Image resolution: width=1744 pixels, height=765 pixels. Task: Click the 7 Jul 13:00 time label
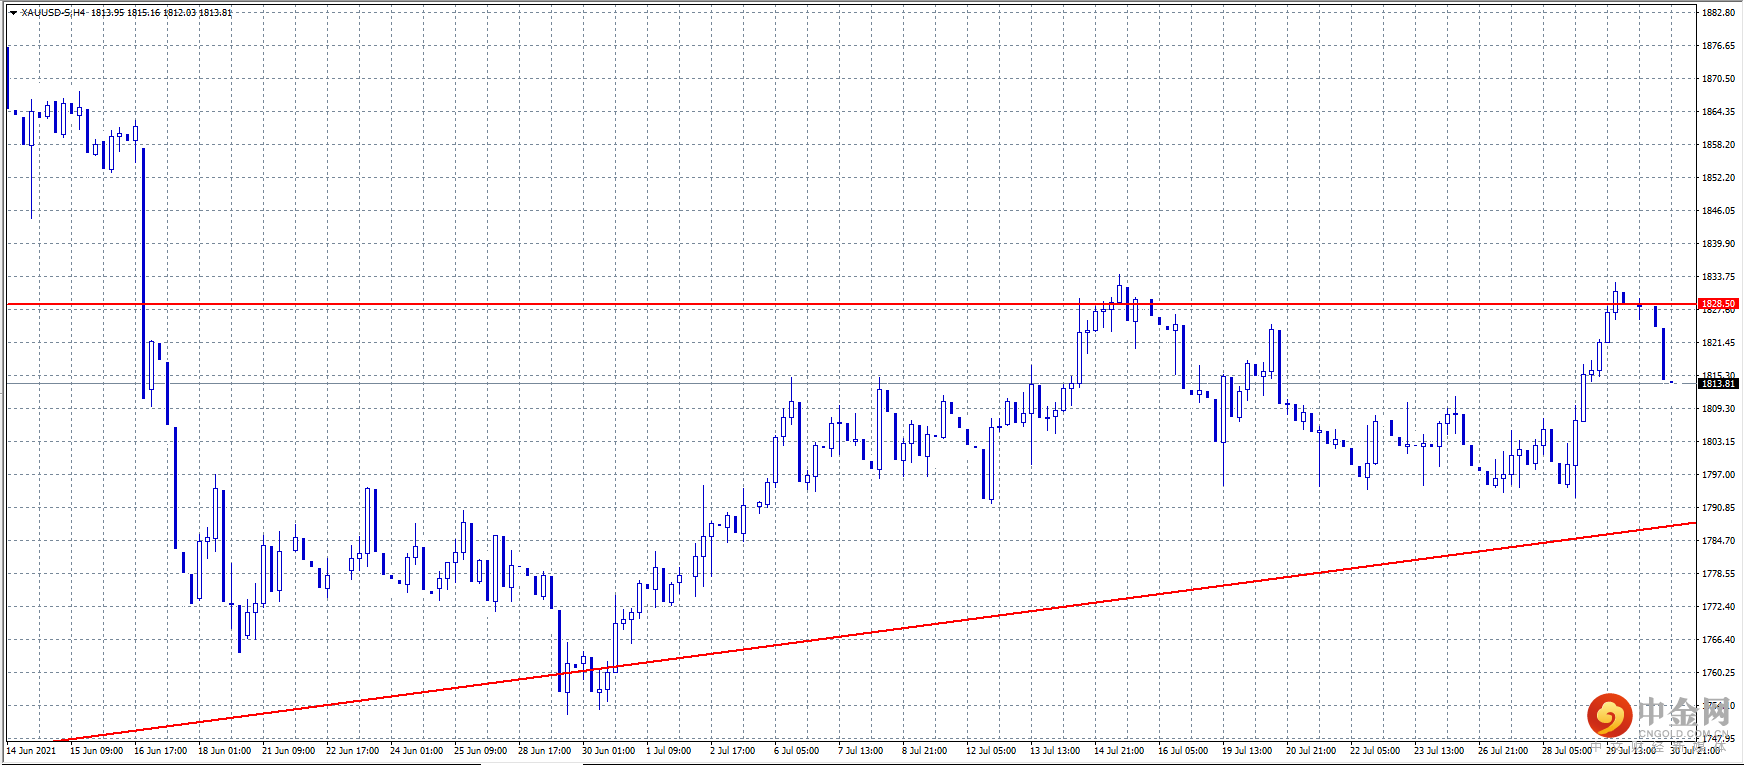click(x=861, y=751)
